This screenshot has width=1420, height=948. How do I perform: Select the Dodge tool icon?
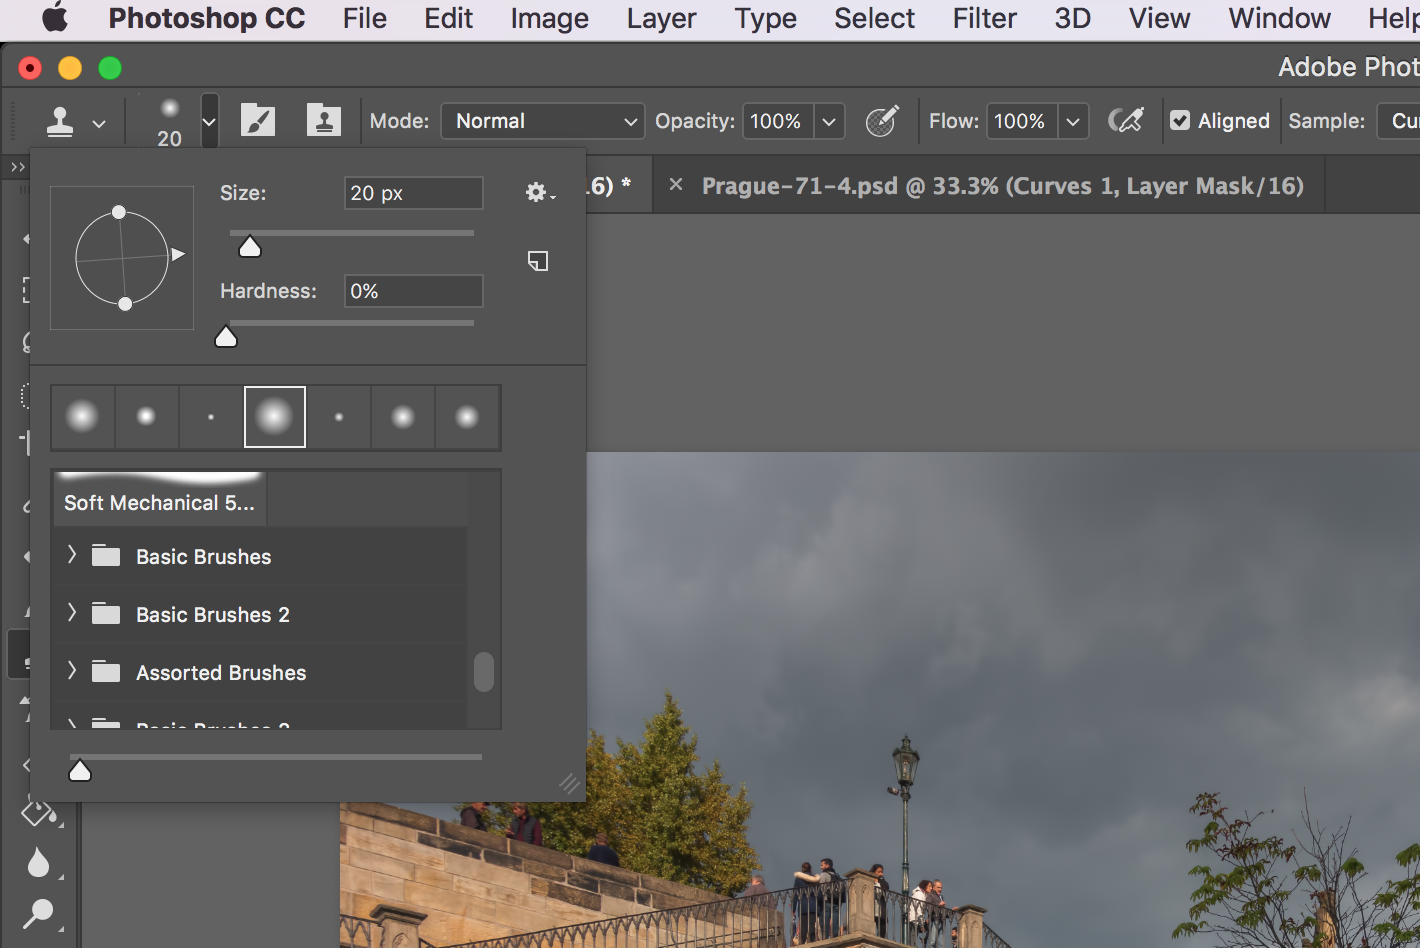[x=38, y=913]
